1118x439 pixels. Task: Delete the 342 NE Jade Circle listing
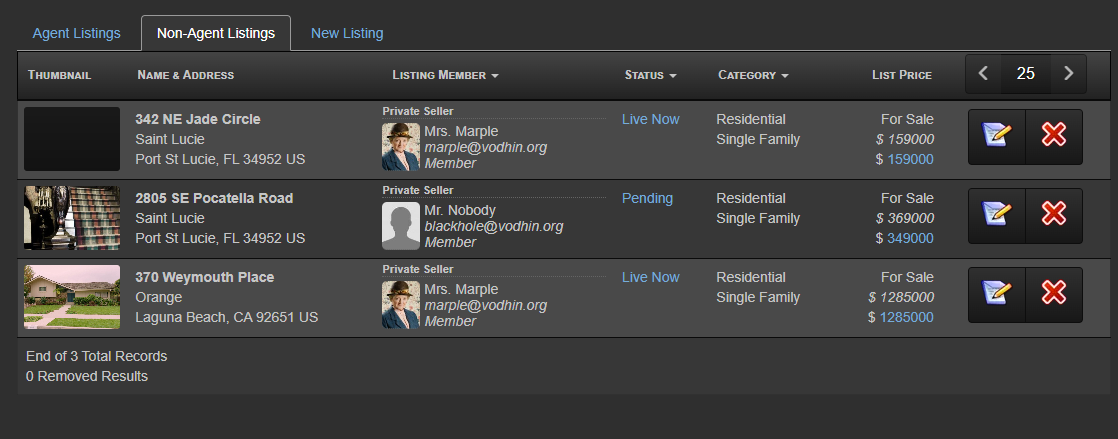coord(1053,136)
